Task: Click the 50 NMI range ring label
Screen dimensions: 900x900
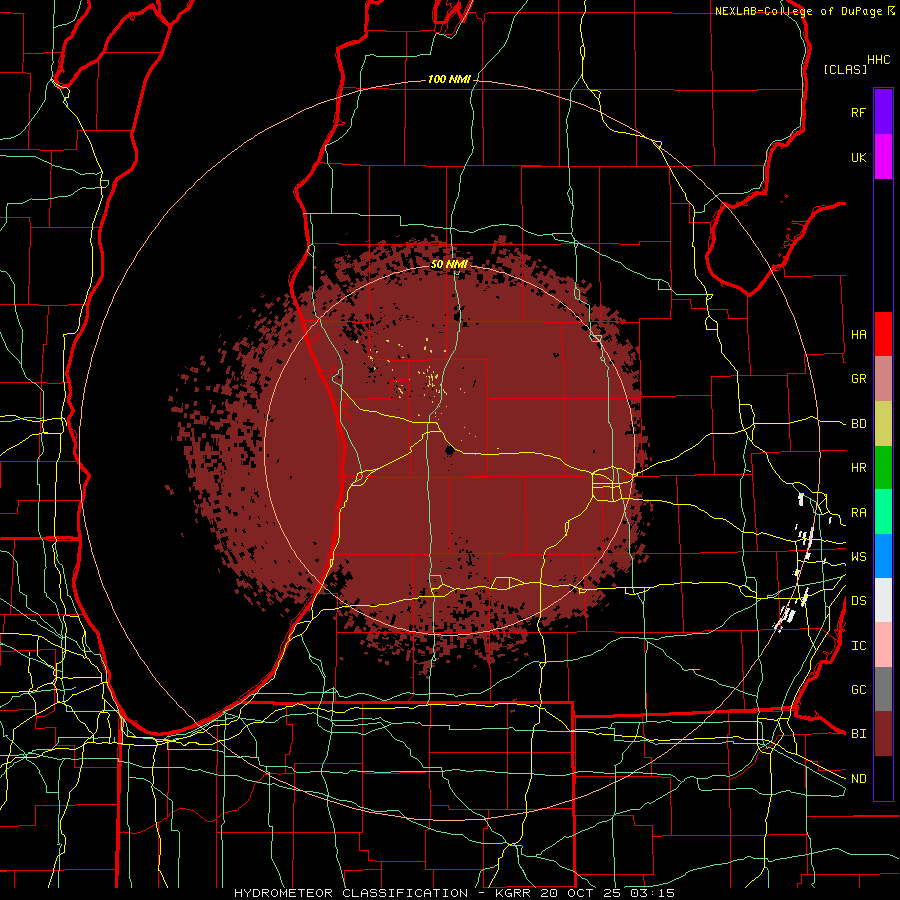Action: coord(449,265)
